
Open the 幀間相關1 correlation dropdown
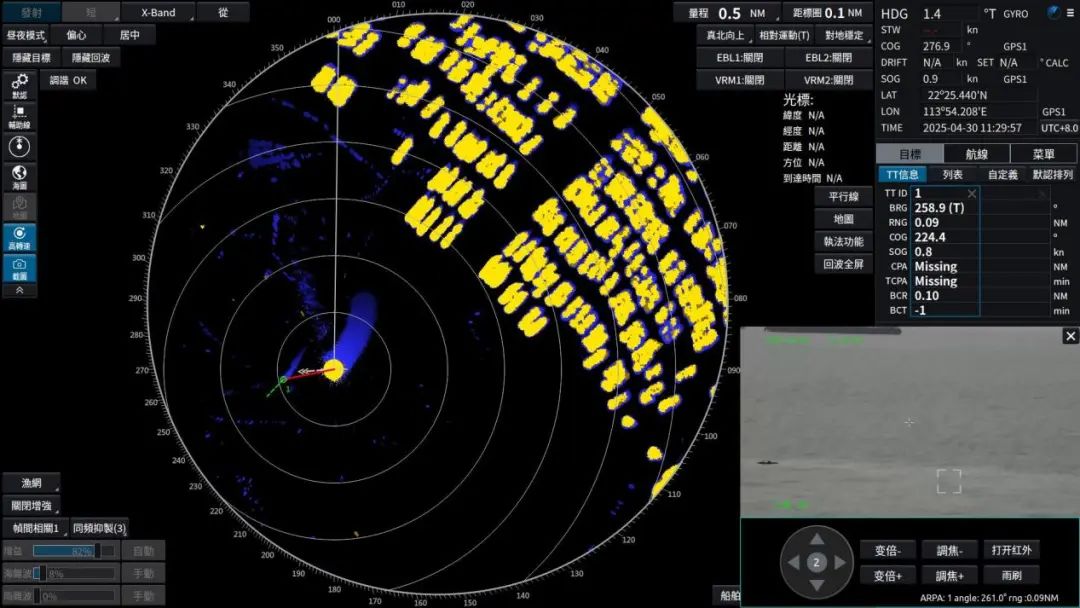point(35,529)
